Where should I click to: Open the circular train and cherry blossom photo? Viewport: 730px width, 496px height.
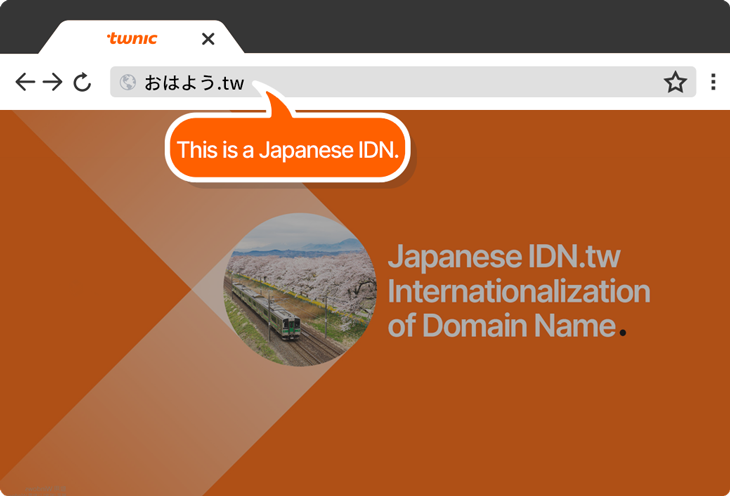(x=299, y=289)
